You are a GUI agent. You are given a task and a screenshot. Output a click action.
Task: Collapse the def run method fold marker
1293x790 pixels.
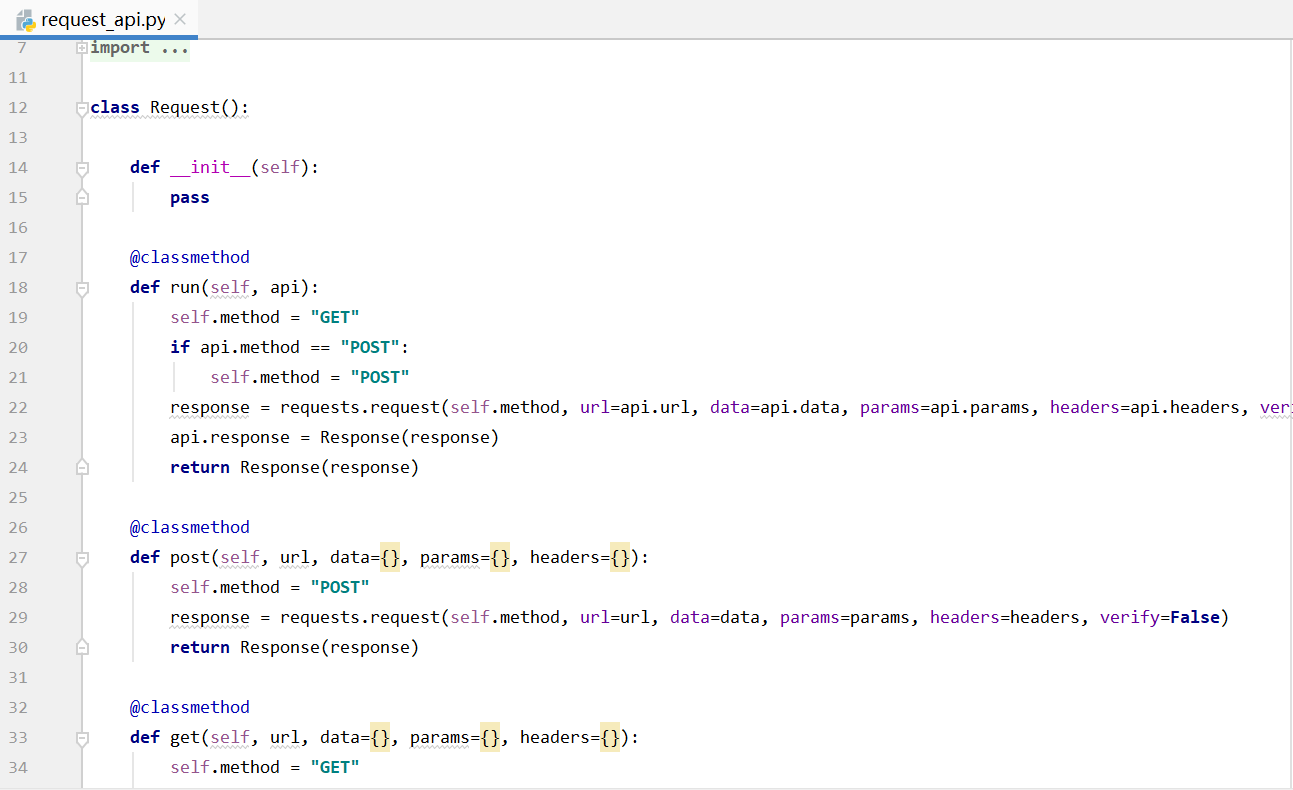pyautogui.click(x=82, y=288)
